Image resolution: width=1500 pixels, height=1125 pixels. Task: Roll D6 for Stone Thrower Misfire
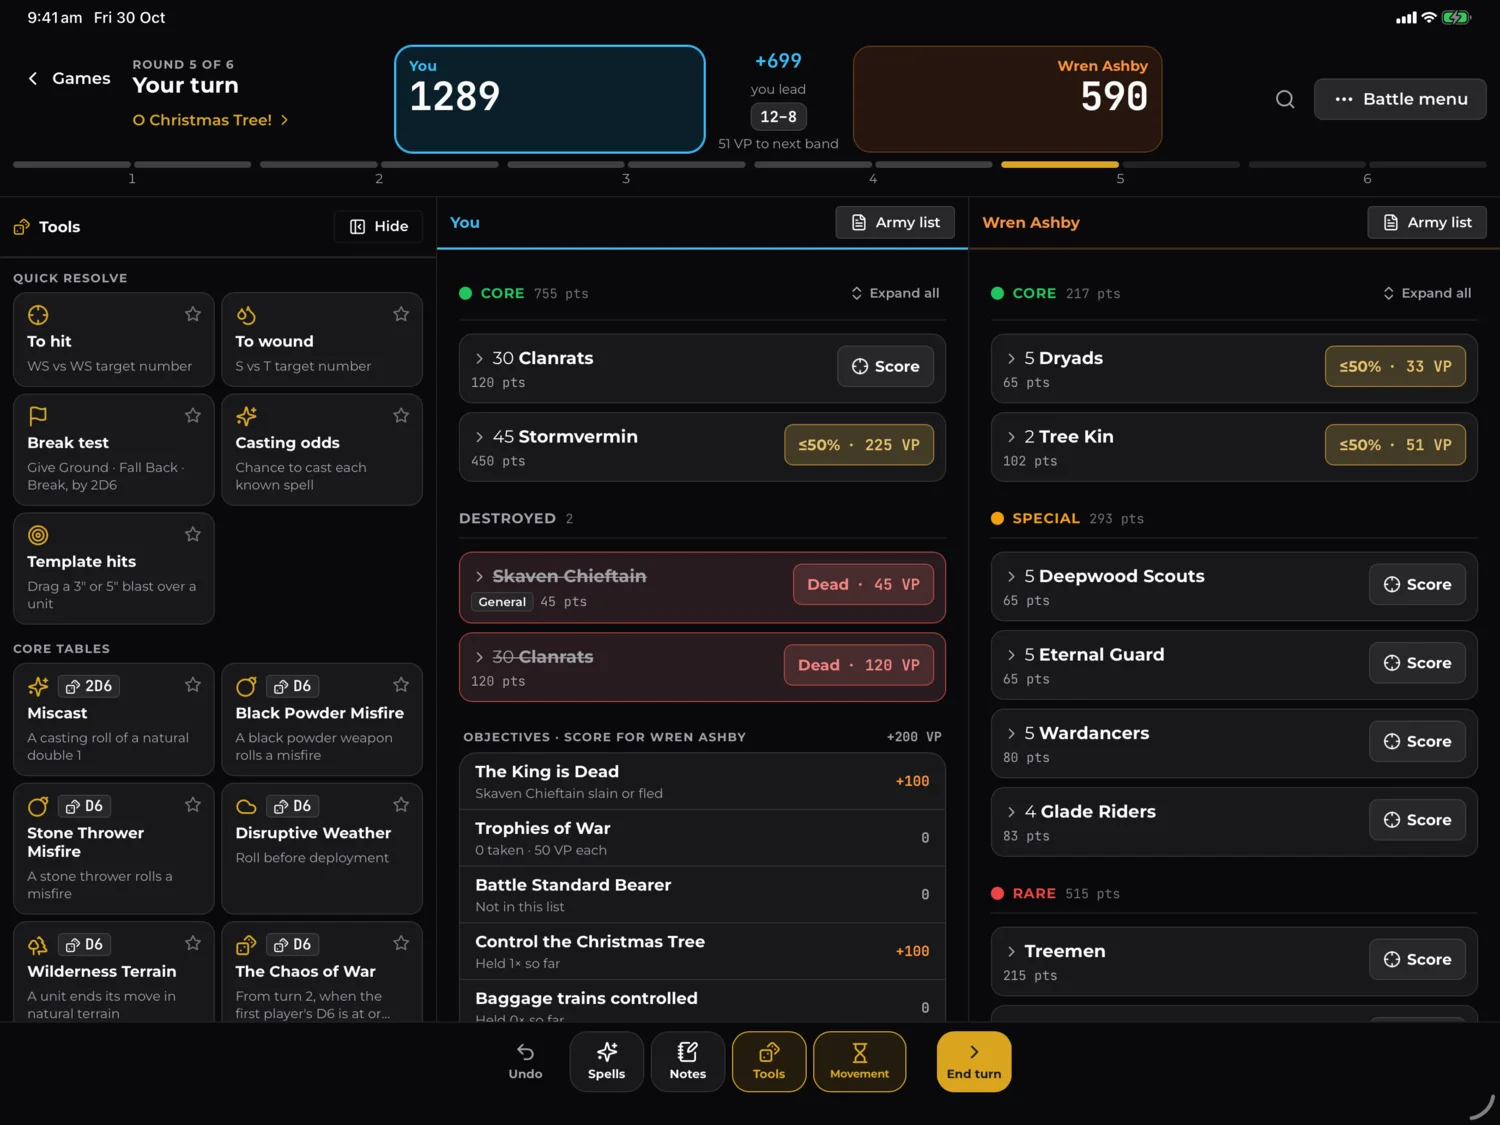(84, 806)
